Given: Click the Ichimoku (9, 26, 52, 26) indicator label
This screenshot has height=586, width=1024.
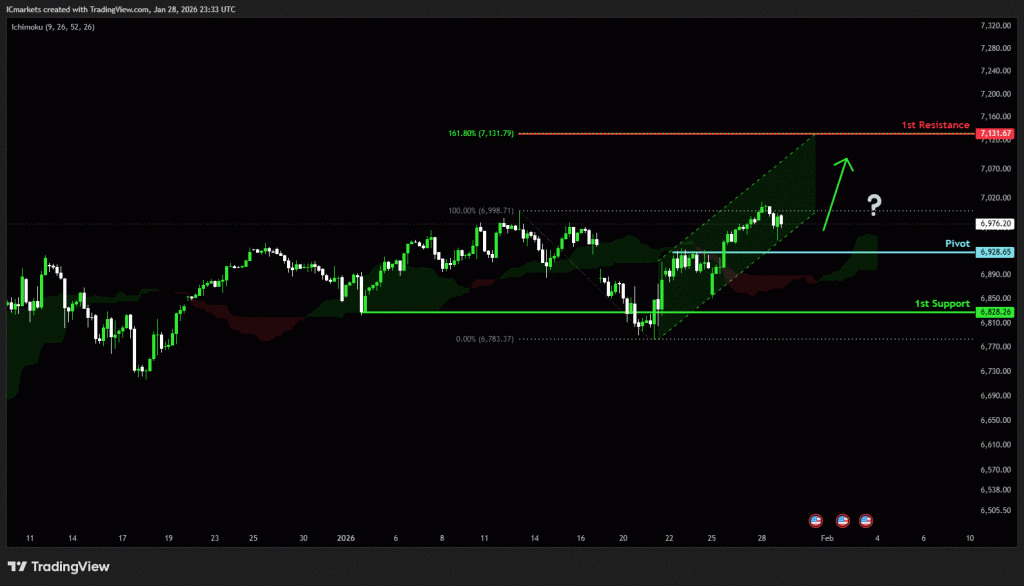Looking at the screenshot, I should (x=53, y=27).
